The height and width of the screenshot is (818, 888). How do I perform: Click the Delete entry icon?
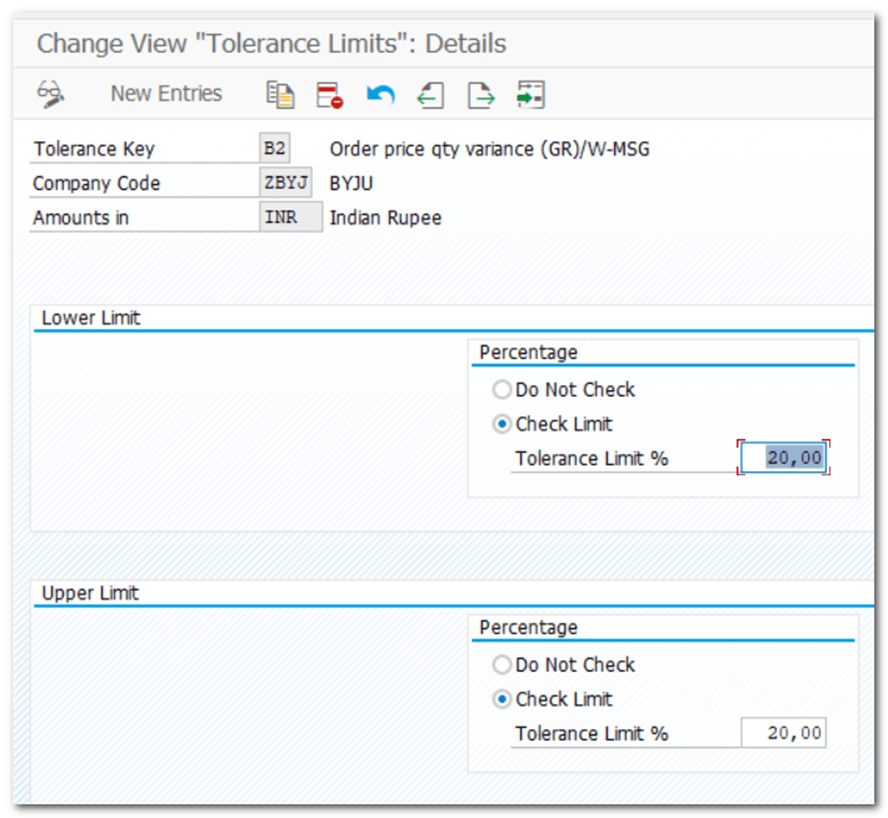point(329,95)
